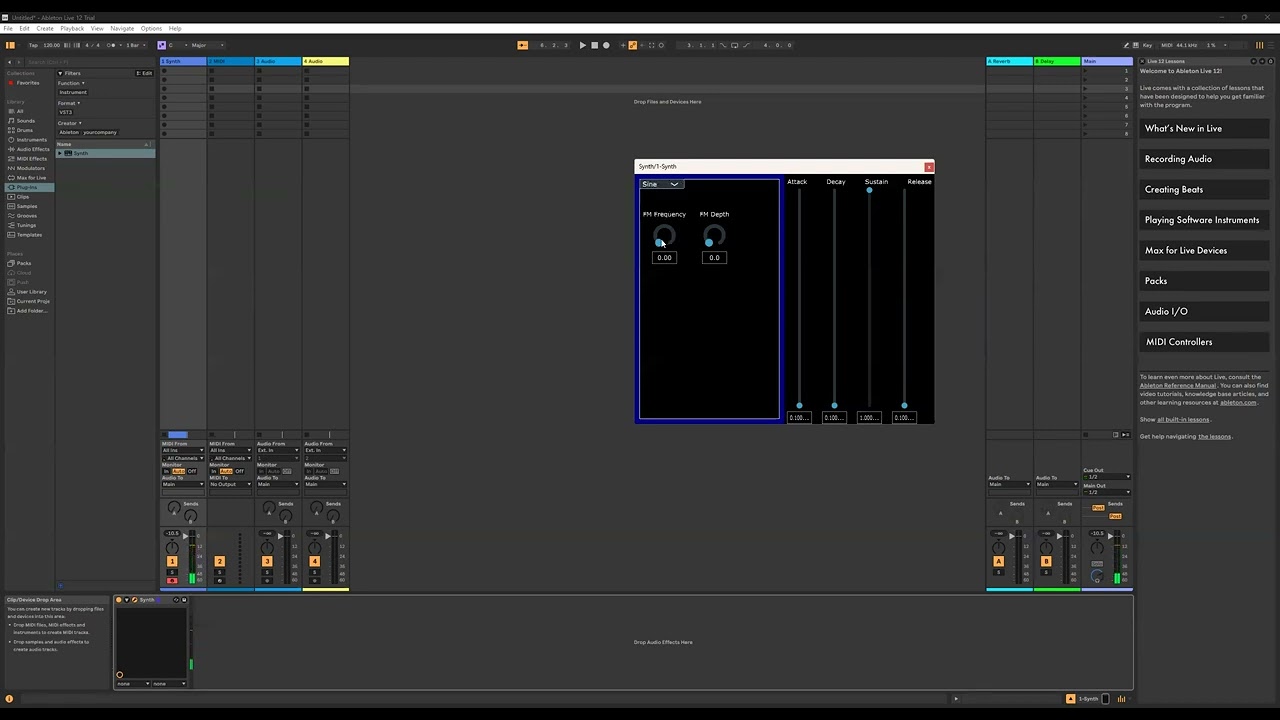Select MIDI Effects in the browser library
This screenshot has height=720, width=1280.
31,159
